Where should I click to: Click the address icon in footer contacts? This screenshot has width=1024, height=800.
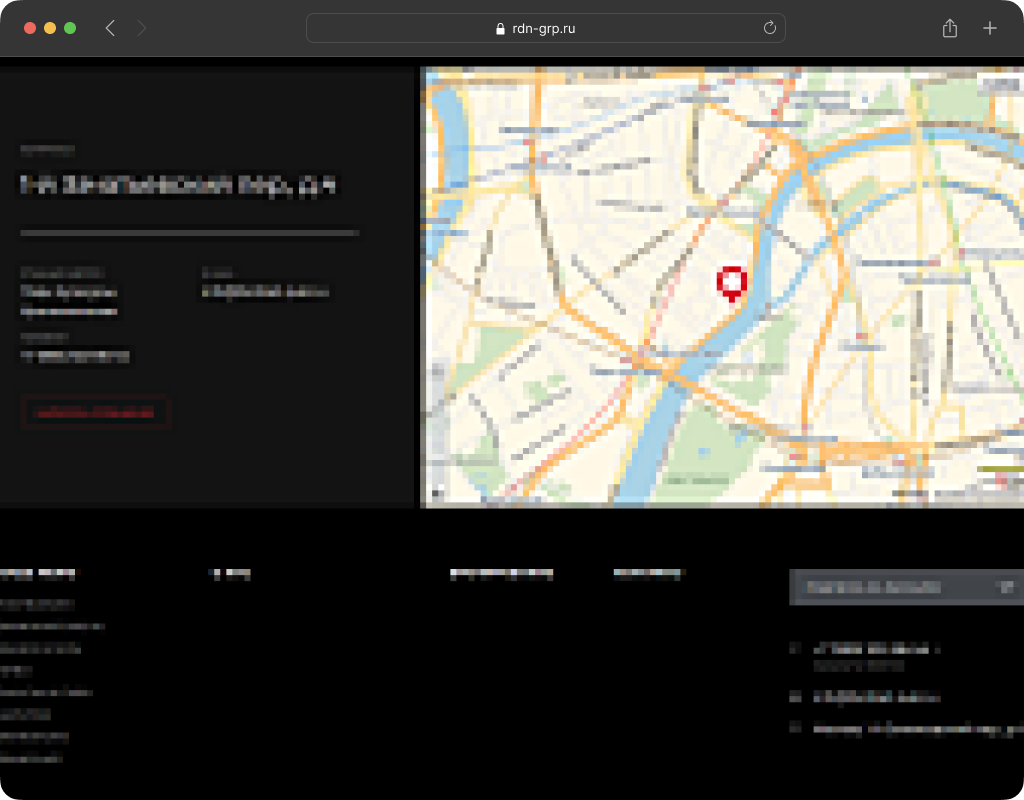point(796,728)
